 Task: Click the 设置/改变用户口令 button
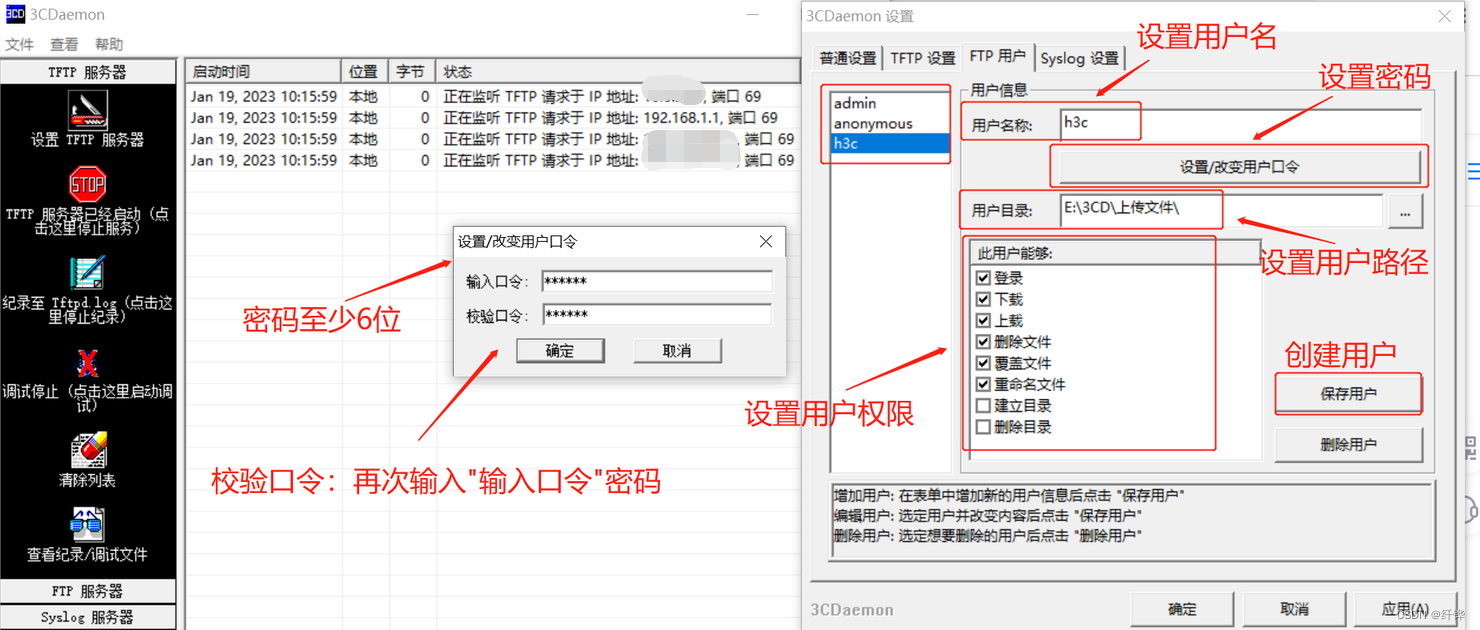coord(1240,167)
